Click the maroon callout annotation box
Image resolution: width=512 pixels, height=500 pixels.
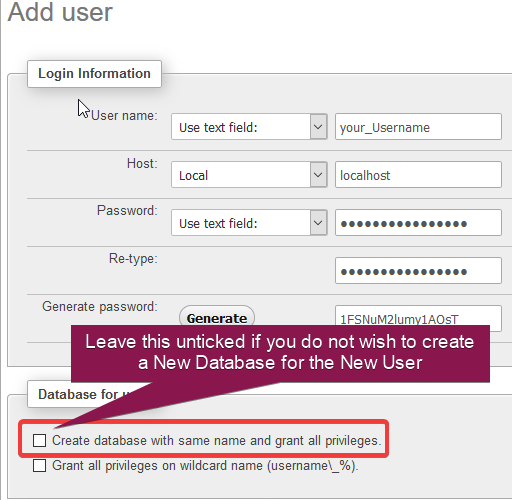tap(280, 353)
